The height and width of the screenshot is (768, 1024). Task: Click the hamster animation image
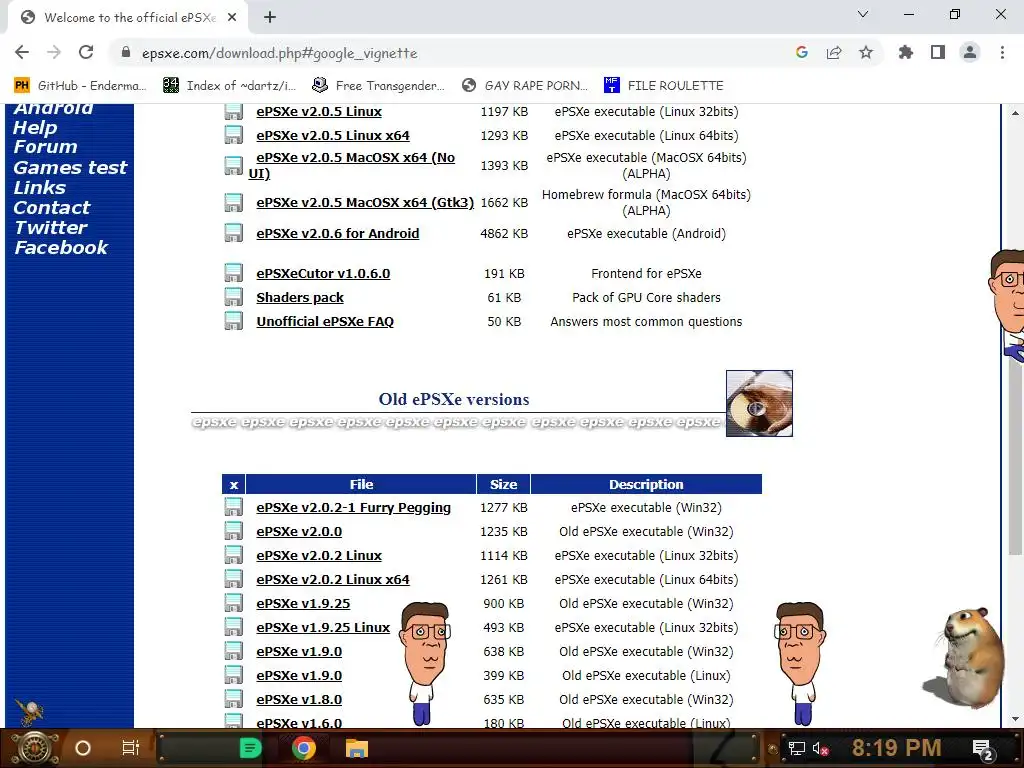click(965, 658)
